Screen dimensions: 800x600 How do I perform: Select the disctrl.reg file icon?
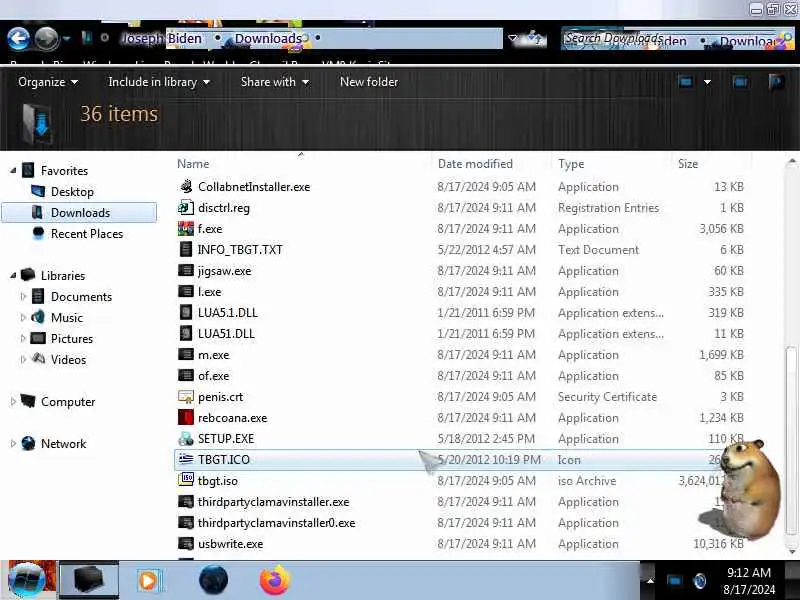pos(186,208)
